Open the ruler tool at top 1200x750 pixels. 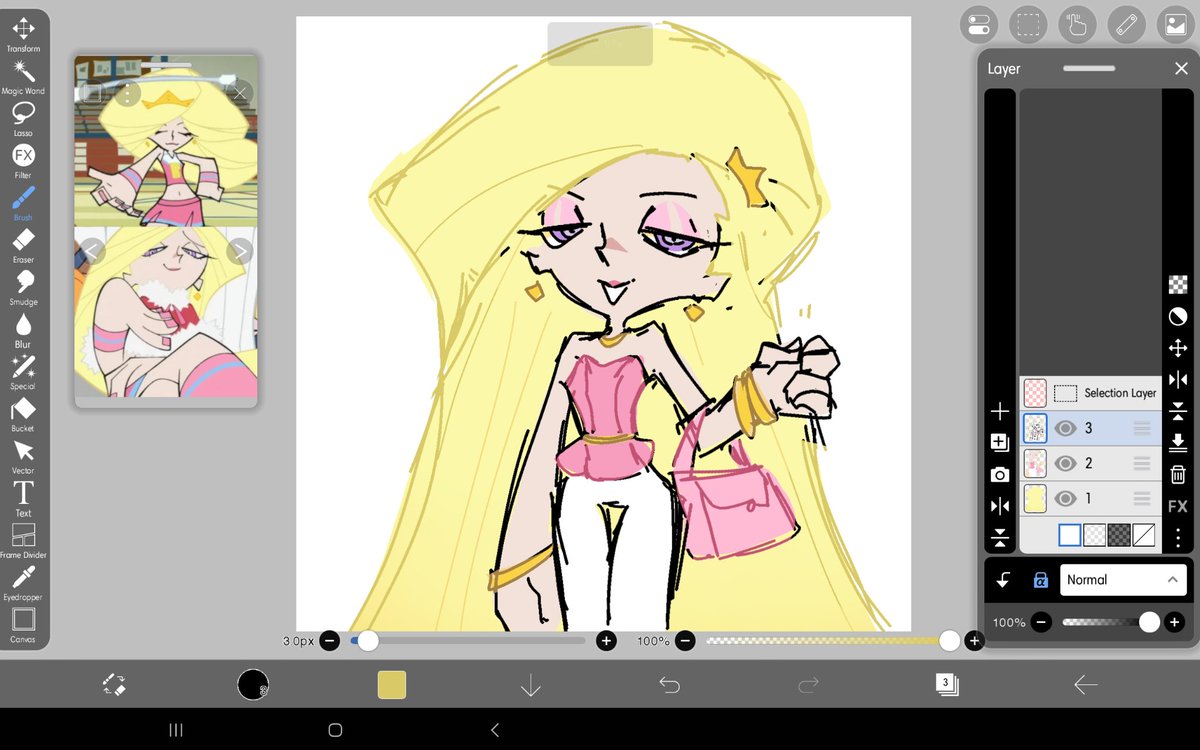pyautogui.click(x=1127, y=24)
